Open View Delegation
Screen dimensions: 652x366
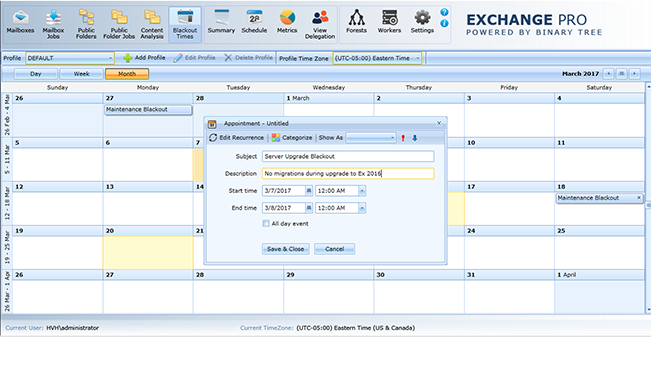[x=320, y=25]
